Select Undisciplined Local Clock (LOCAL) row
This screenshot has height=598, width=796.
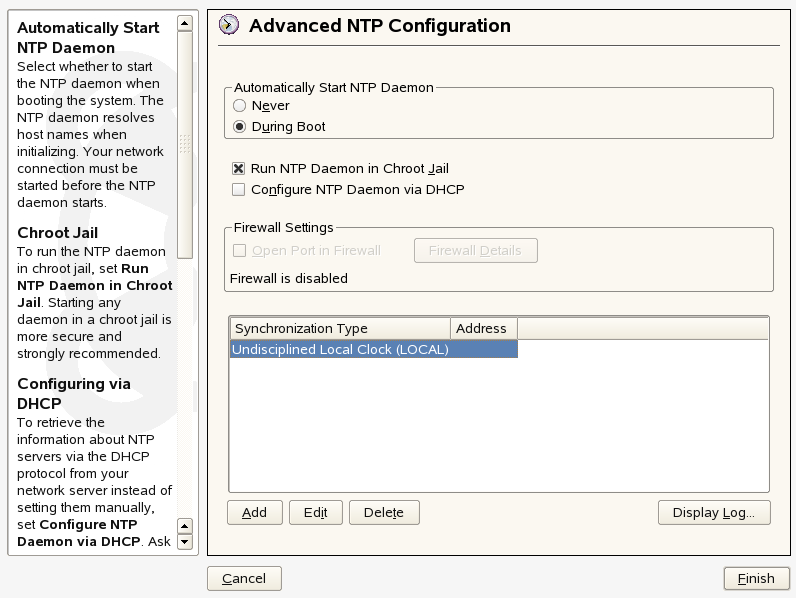pyautogui.click(x=373, y=350)
